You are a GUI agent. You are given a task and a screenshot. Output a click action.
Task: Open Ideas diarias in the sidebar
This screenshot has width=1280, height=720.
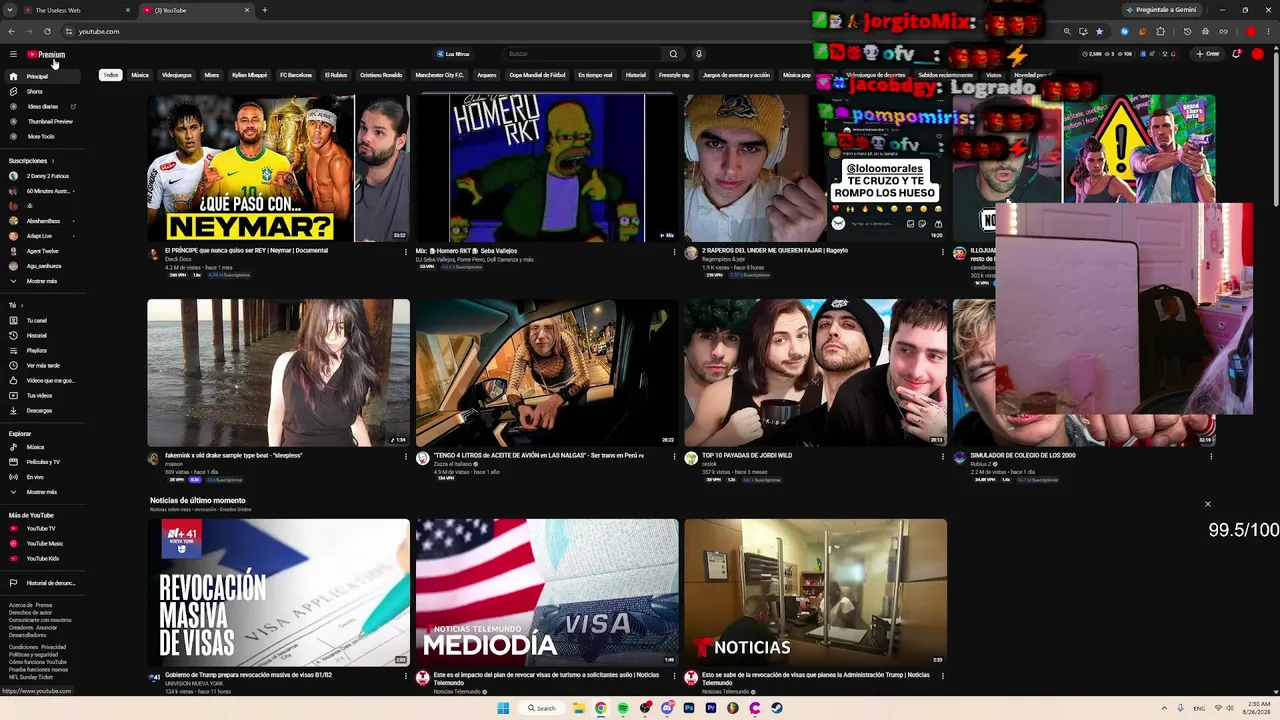42,106
